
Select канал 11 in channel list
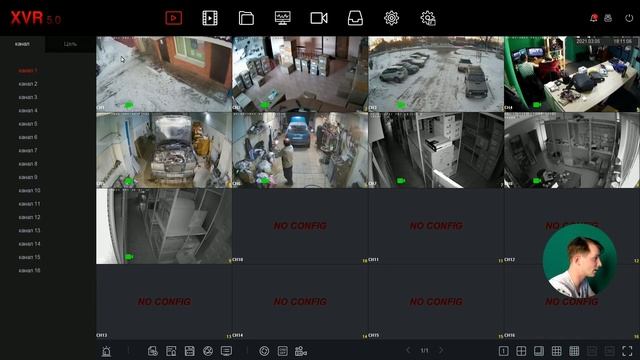coord(29,204)
